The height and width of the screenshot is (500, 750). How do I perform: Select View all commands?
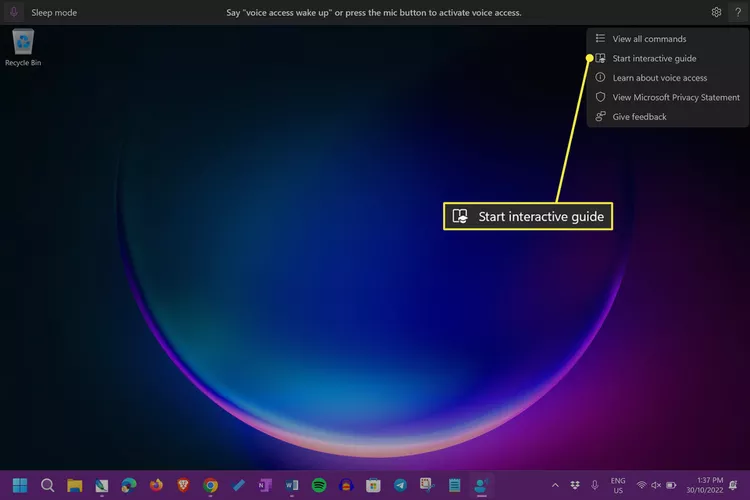tap(649, 39)
